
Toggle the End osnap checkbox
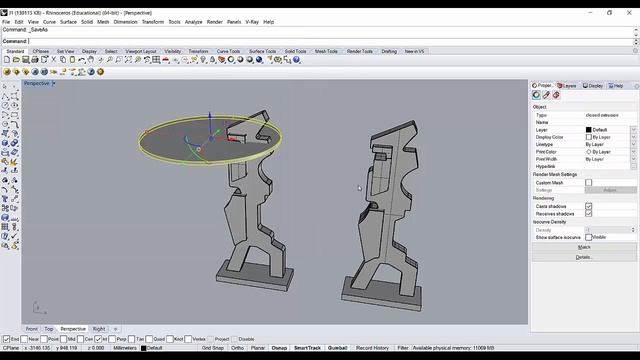tap(6, 339)
